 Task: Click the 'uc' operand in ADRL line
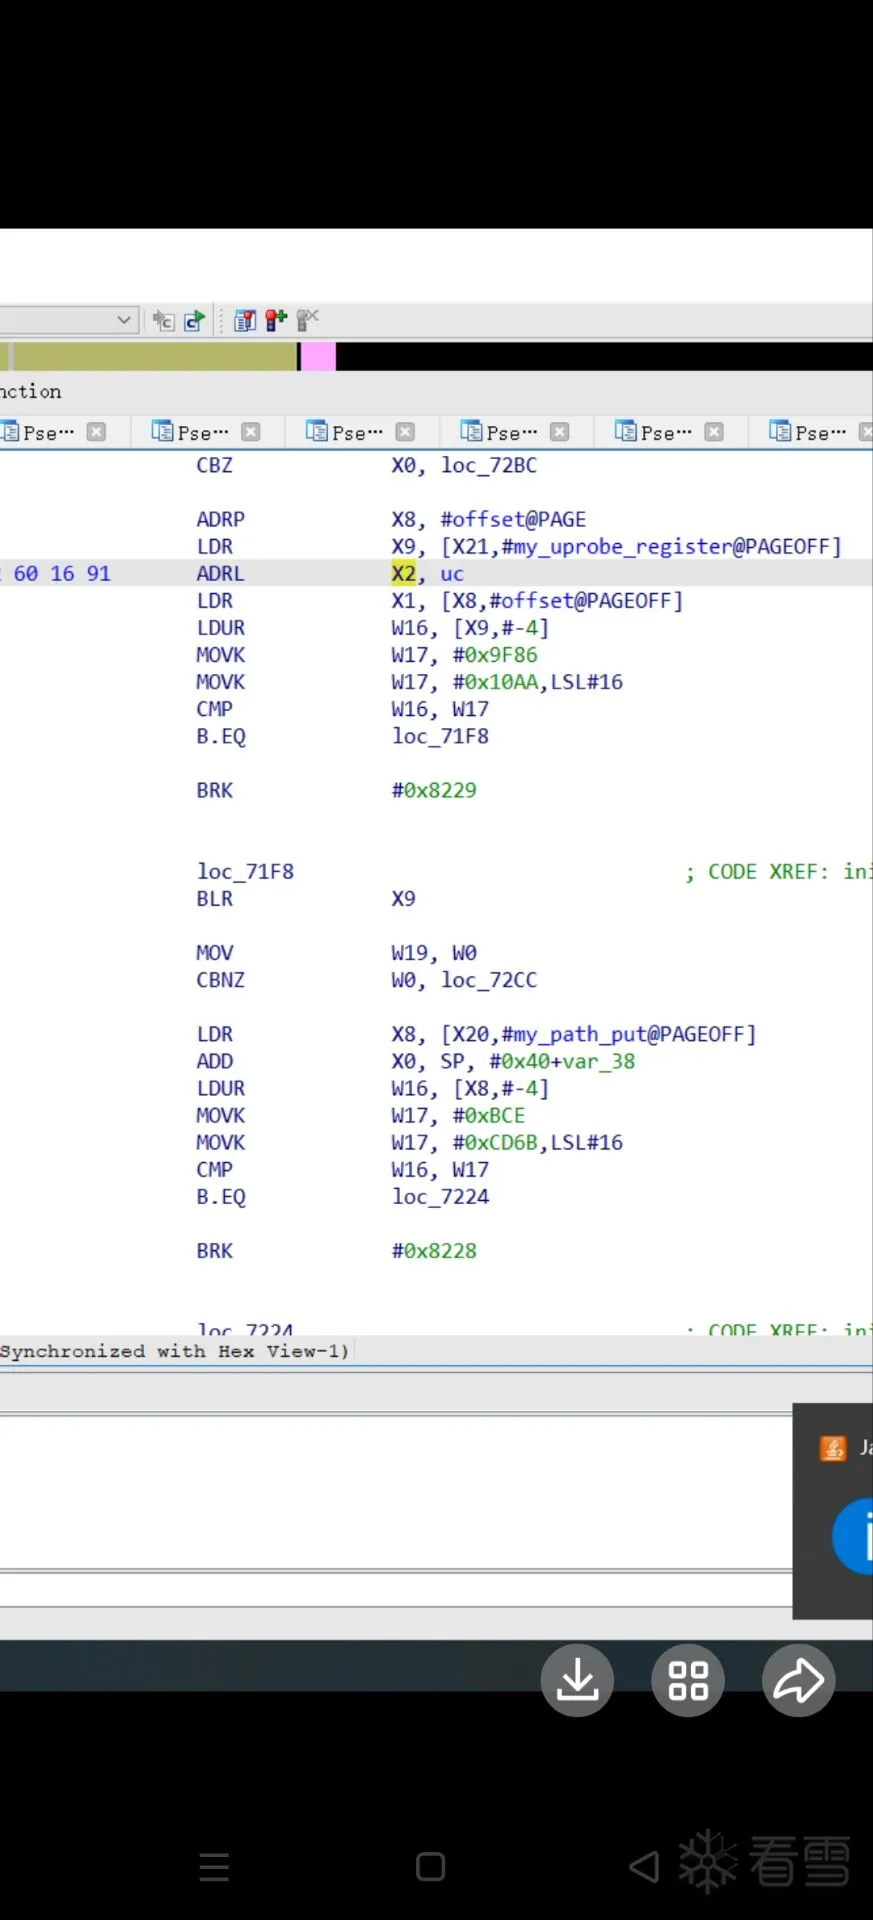point(452,574)
